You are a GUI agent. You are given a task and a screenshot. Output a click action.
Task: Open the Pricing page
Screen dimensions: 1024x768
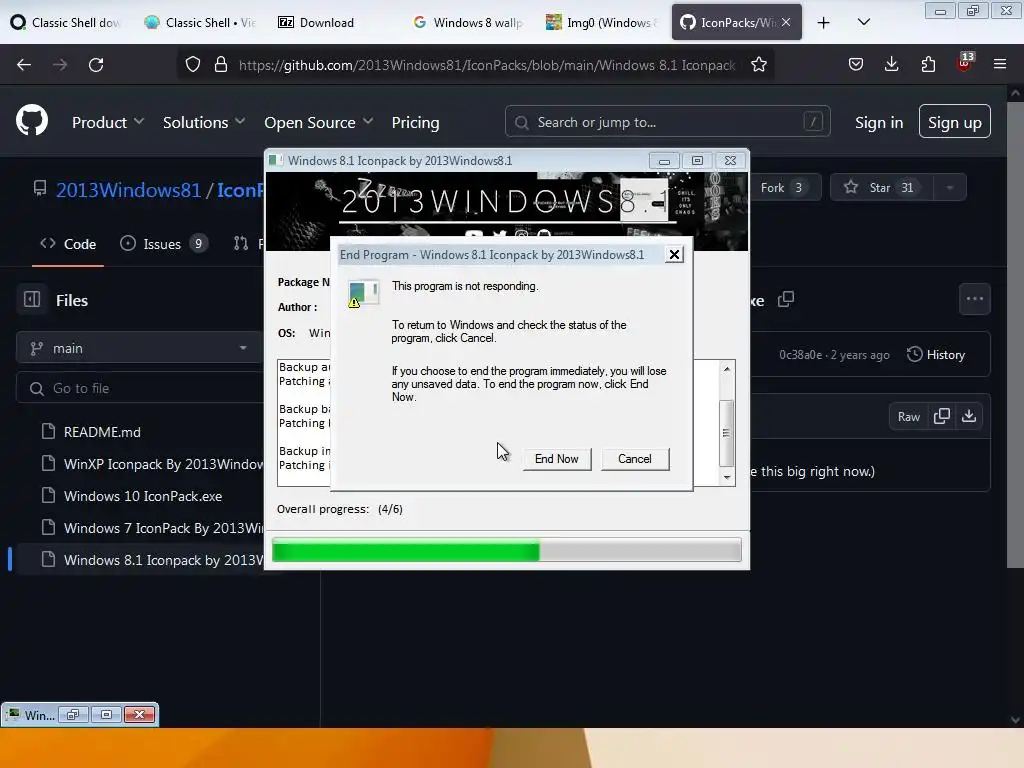point(415,122)
